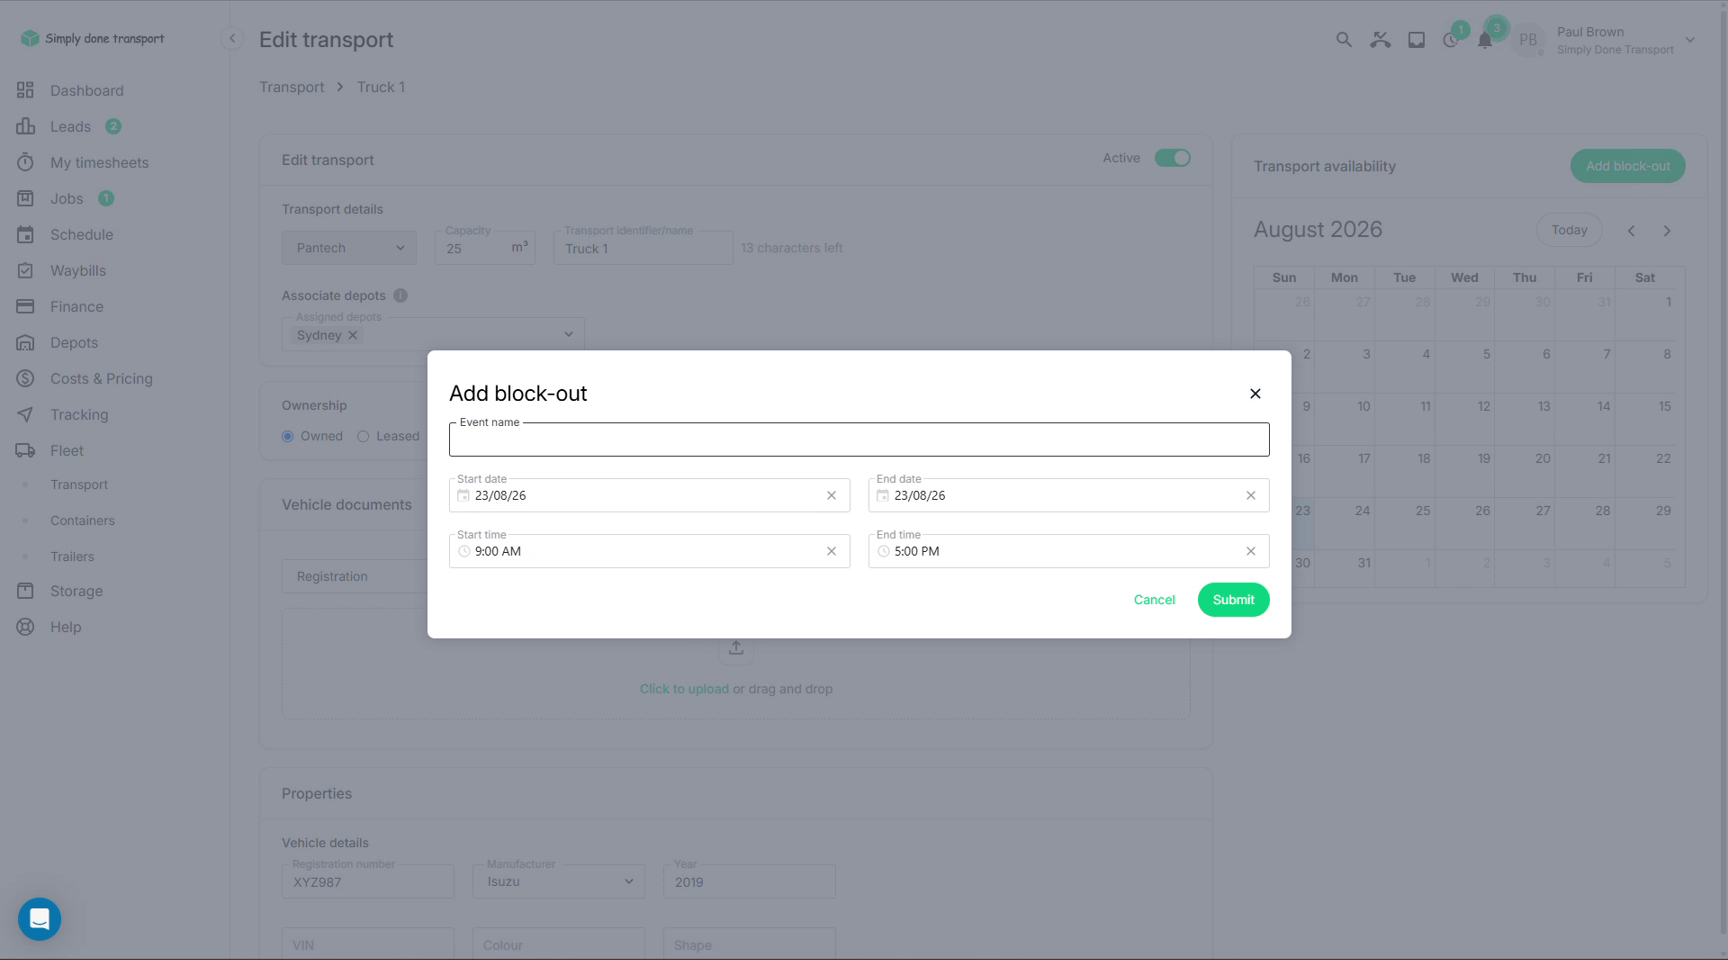The width and height of the screenshot is (1728, 960).
Task: Click the Registration number field
Action: (x=368, y=882)
